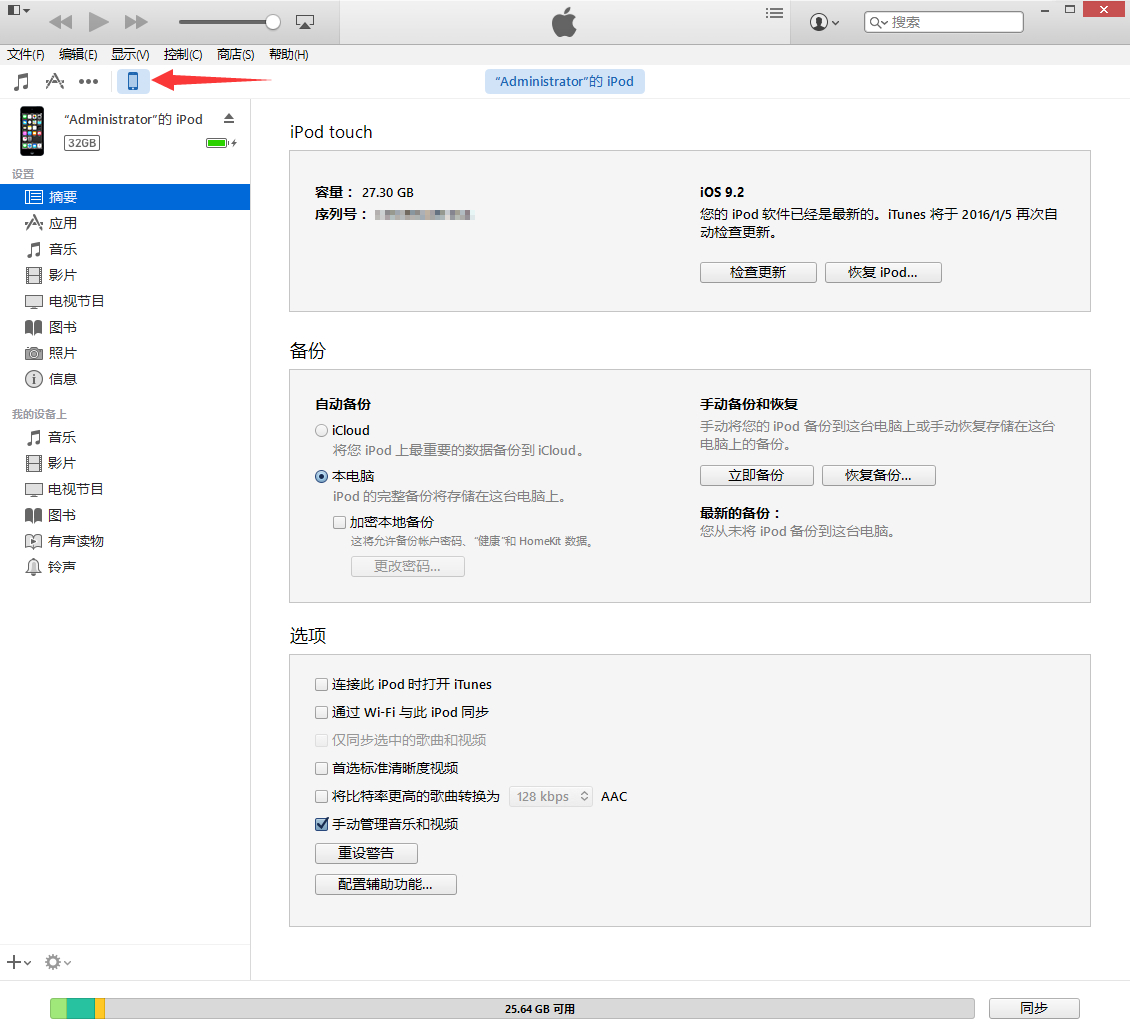Select 应用 in settings sidebar
This screenshot has width=1130, height=1036.
point(125,223)
